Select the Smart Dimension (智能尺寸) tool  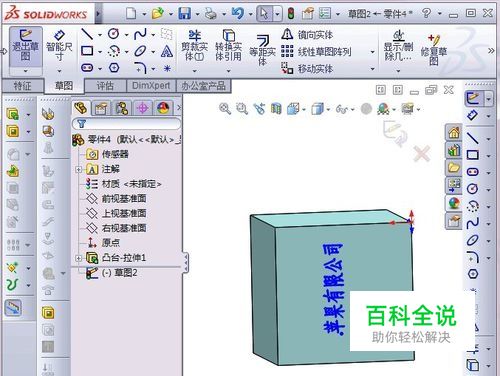59,46
